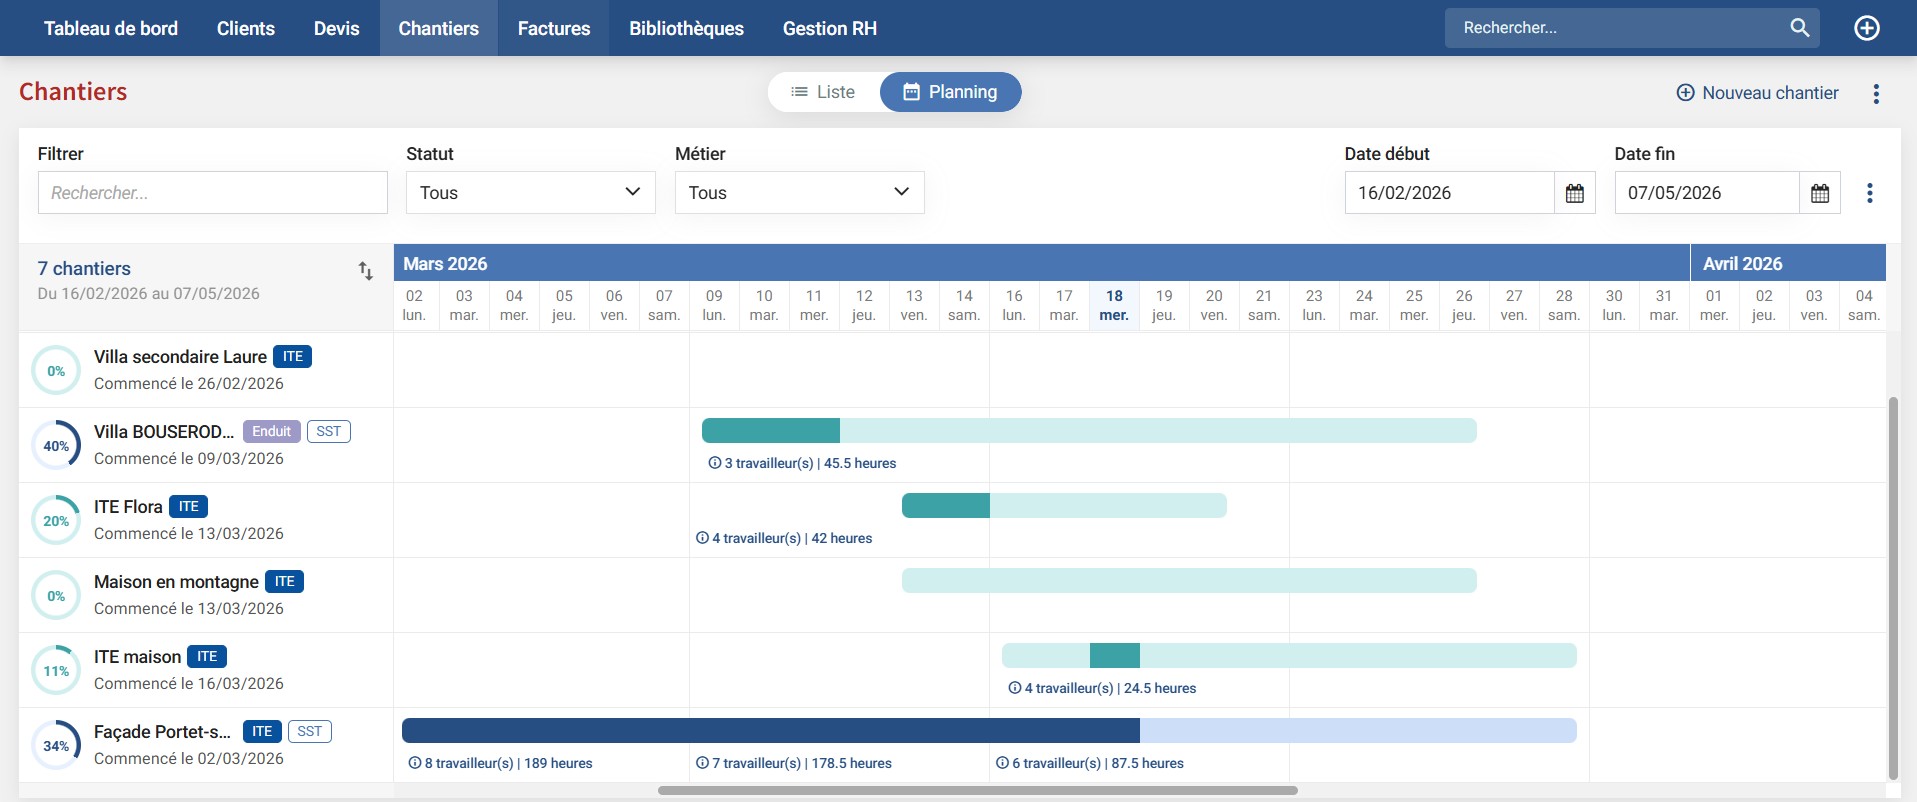The image size is (1917, 802).
Task: Open the Date fin calendar picker
Action: 1819,193
